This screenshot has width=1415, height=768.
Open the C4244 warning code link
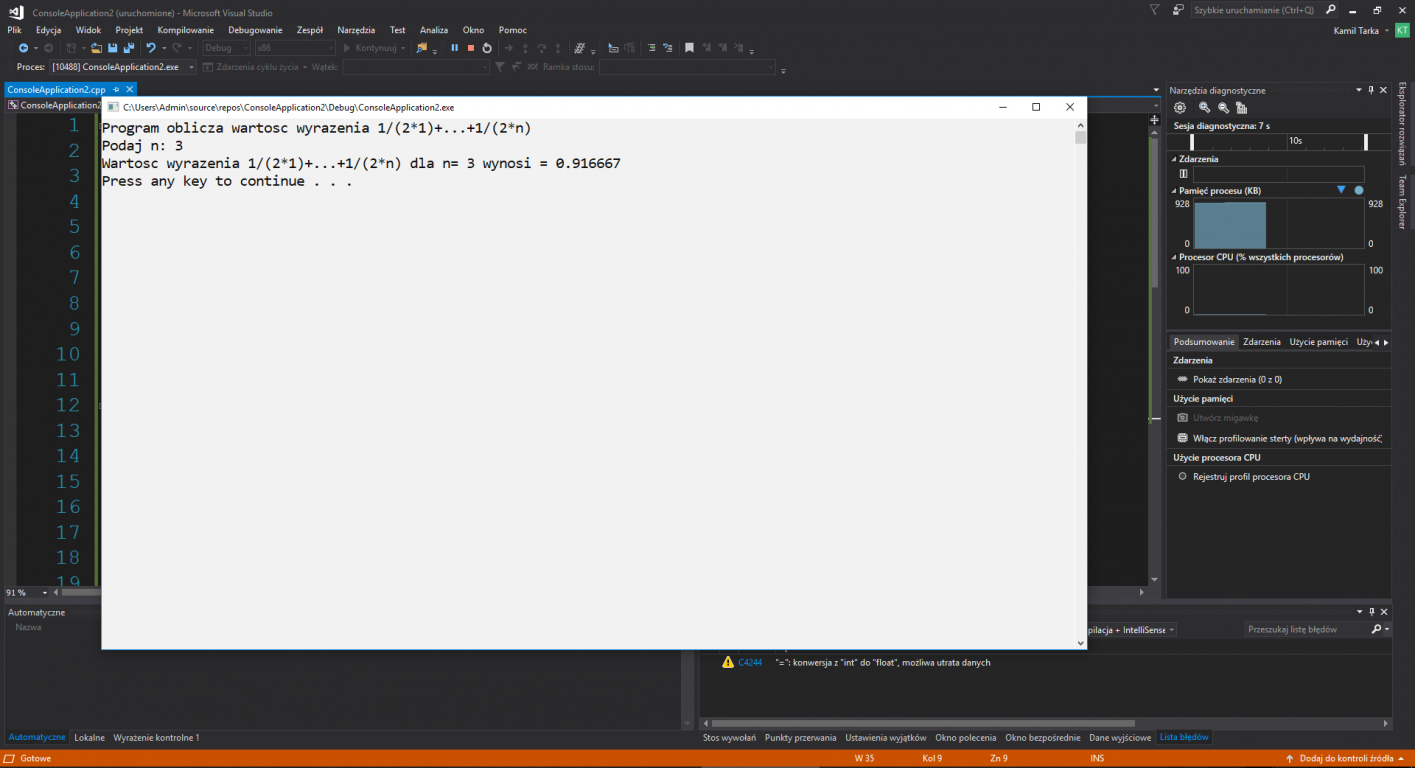coord(750,662)
